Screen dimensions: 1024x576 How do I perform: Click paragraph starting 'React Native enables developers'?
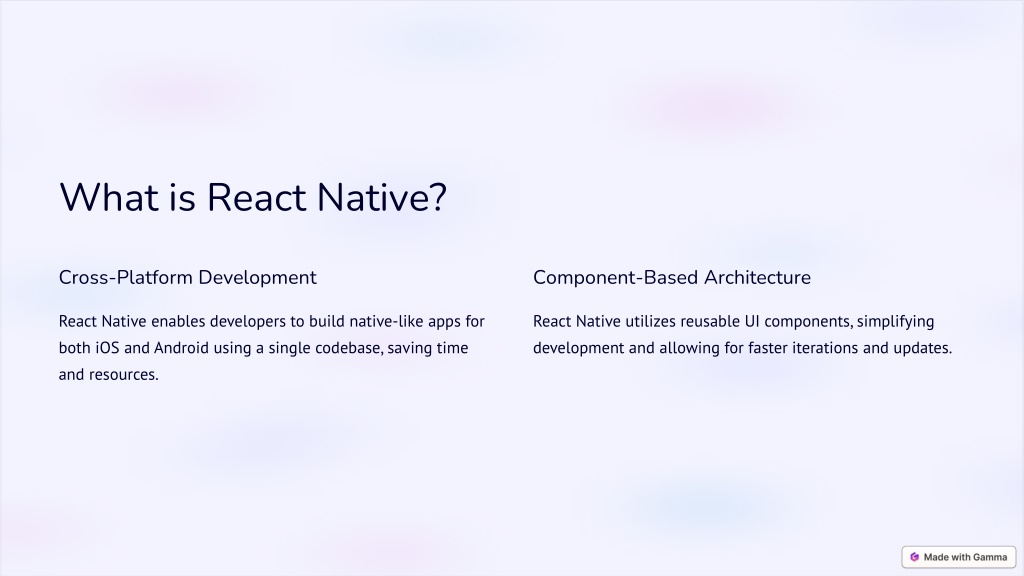click(x=272, y=347)
